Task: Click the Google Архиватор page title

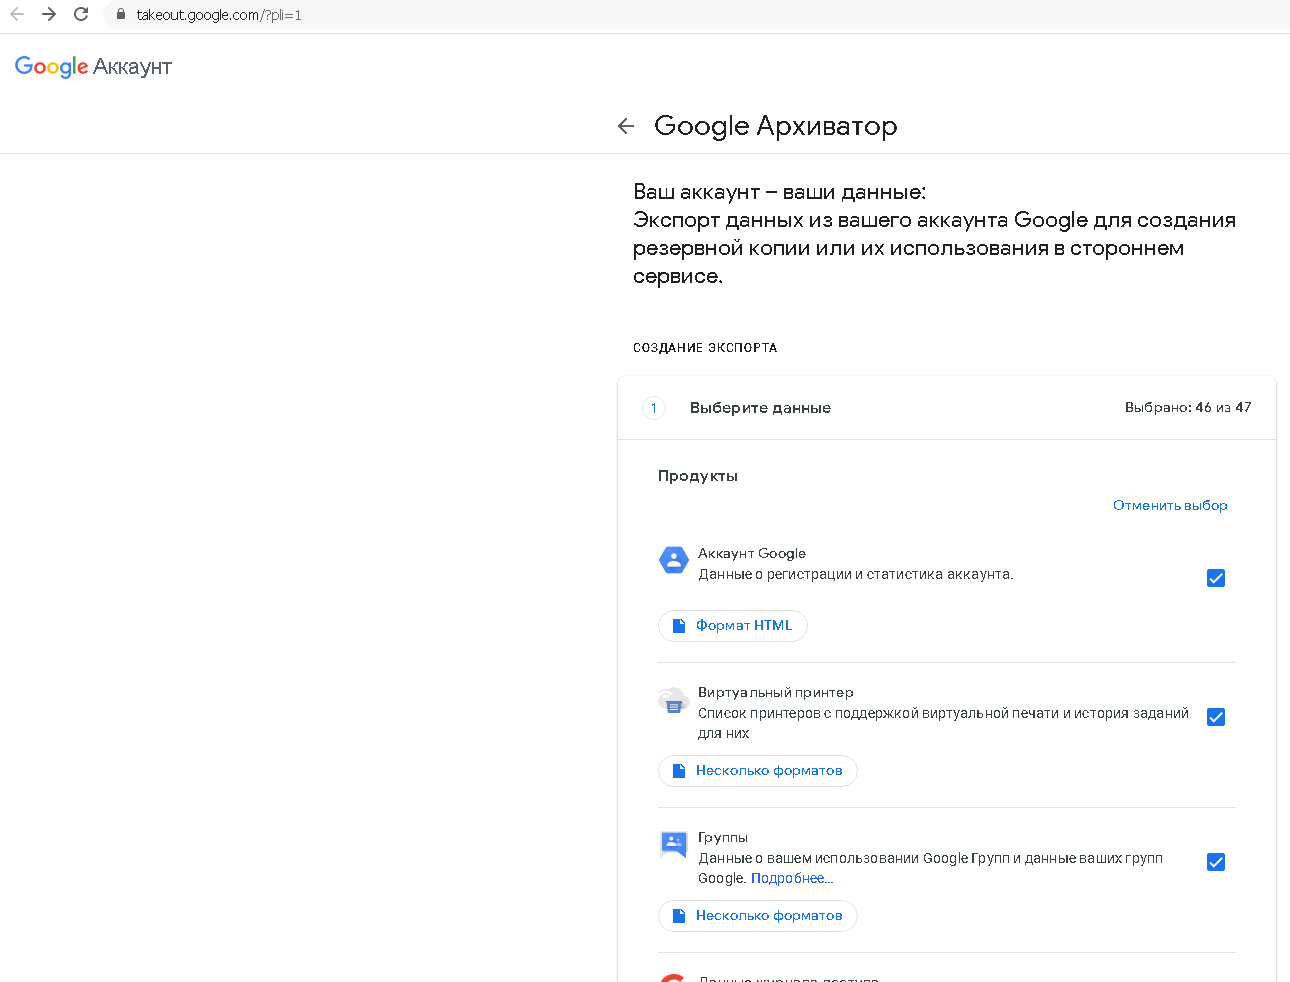Action: pyautogui.click(x=776, y=126)
